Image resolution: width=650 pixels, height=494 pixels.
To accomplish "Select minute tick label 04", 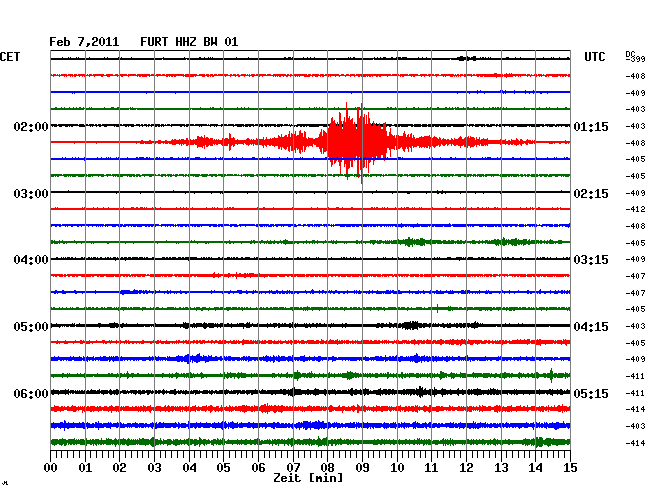I will (x=189, y=467).
